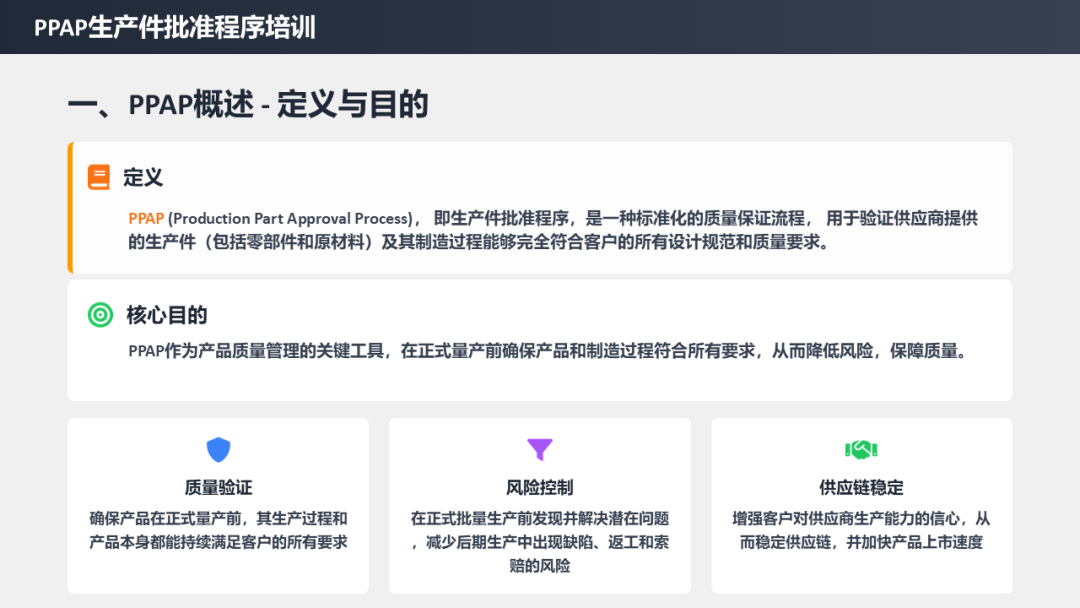The width and height of the screenshot is (1080, 608).
Task: Select the 质量验证 card heading
Action: (218, 487)
